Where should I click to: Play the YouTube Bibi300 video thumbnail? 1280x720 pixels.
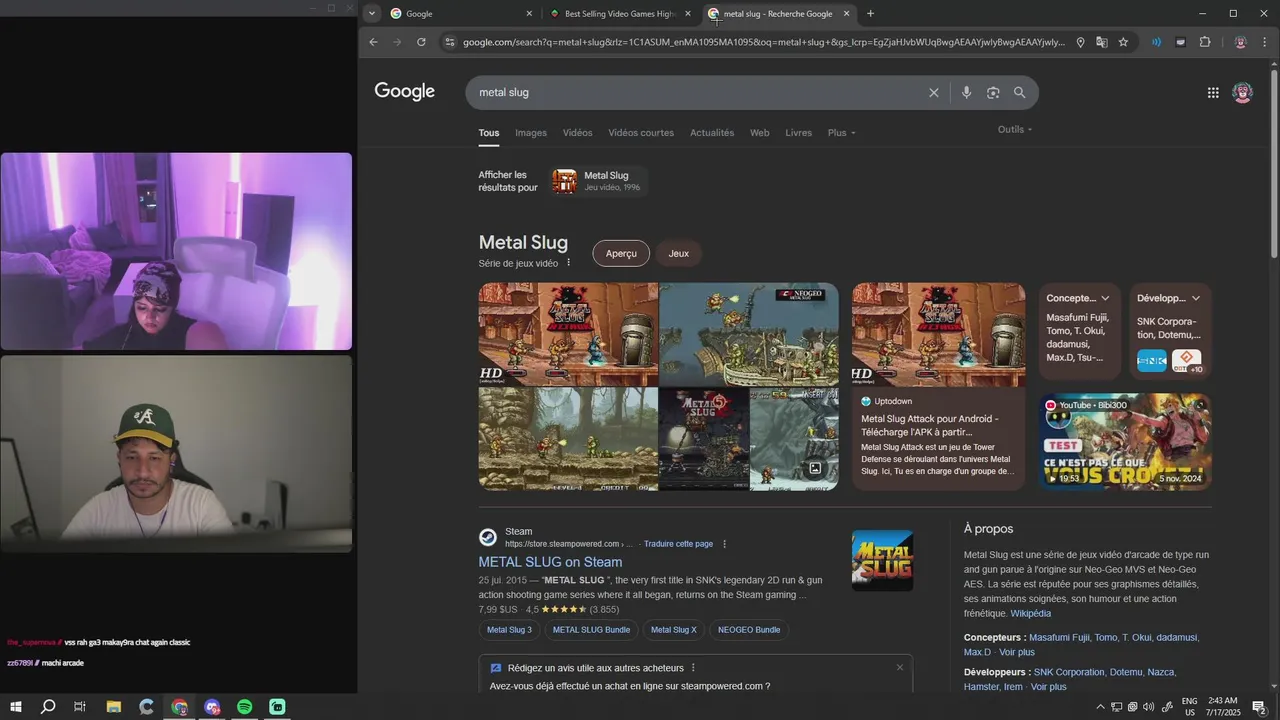[1124, 441]
